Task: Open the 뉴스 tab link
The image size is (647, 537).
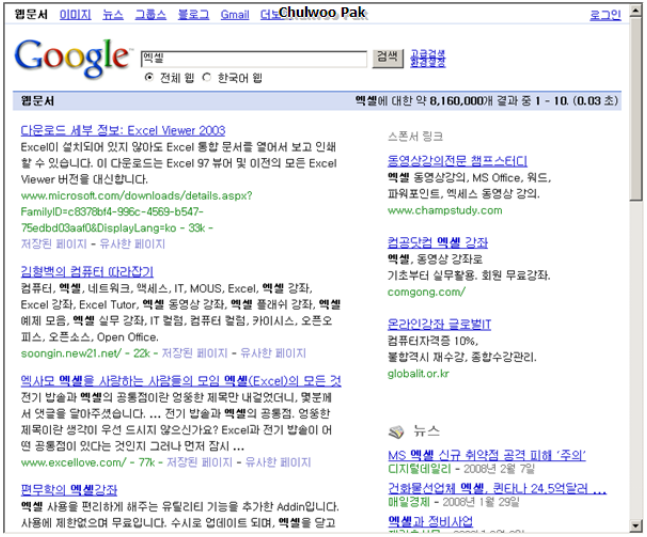Action: click(x=113, y=15)
